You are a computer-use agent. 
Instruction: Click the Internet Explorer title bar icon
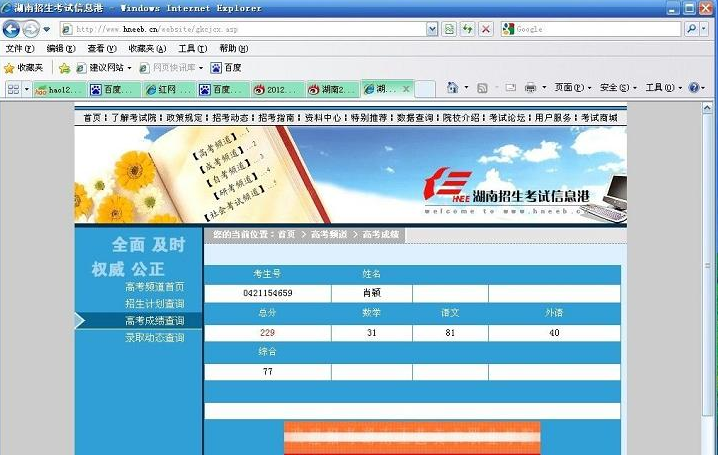pos(6,8)
